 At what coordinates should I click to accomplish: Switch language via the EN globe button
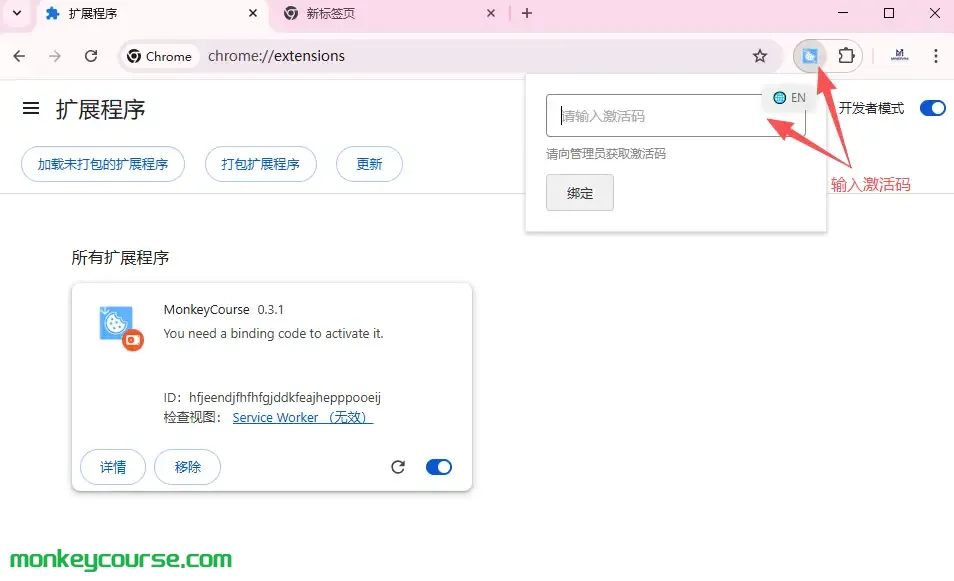[789, 98]
